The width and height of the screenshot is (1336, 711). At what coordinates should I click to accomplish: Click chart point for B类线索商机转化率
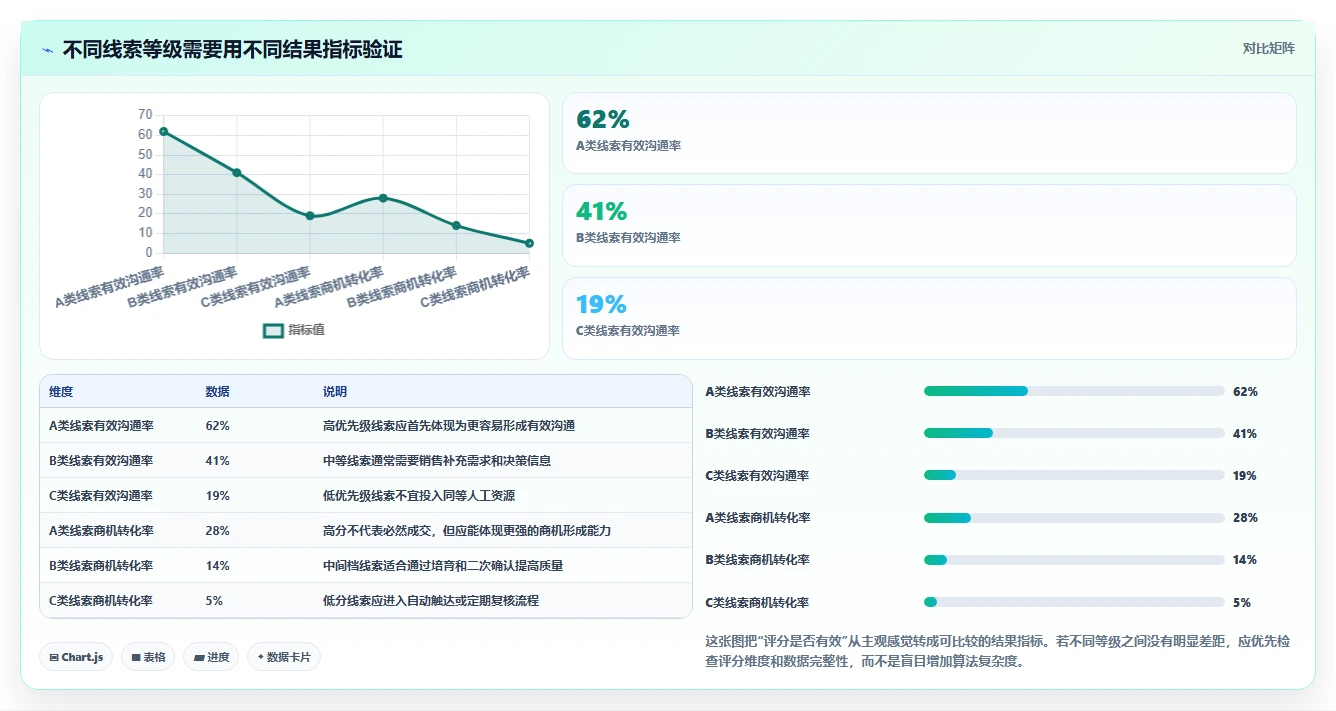tap(456, 225)
